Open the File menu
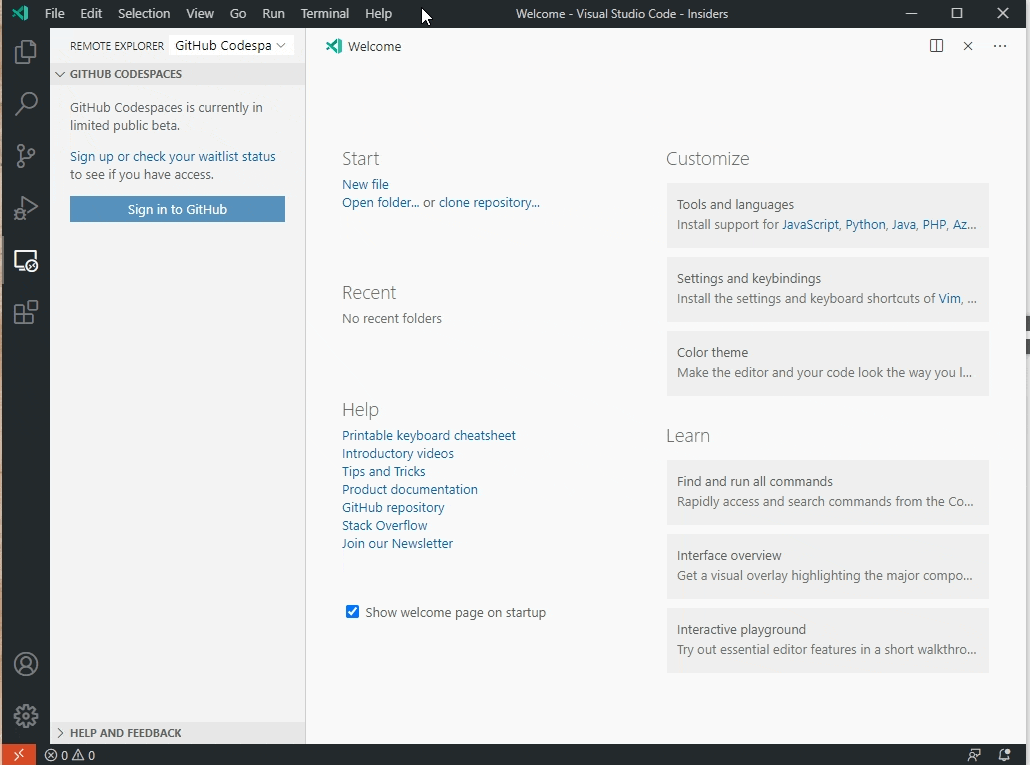This screenshot has height=765, width=1030. (55, 13)
